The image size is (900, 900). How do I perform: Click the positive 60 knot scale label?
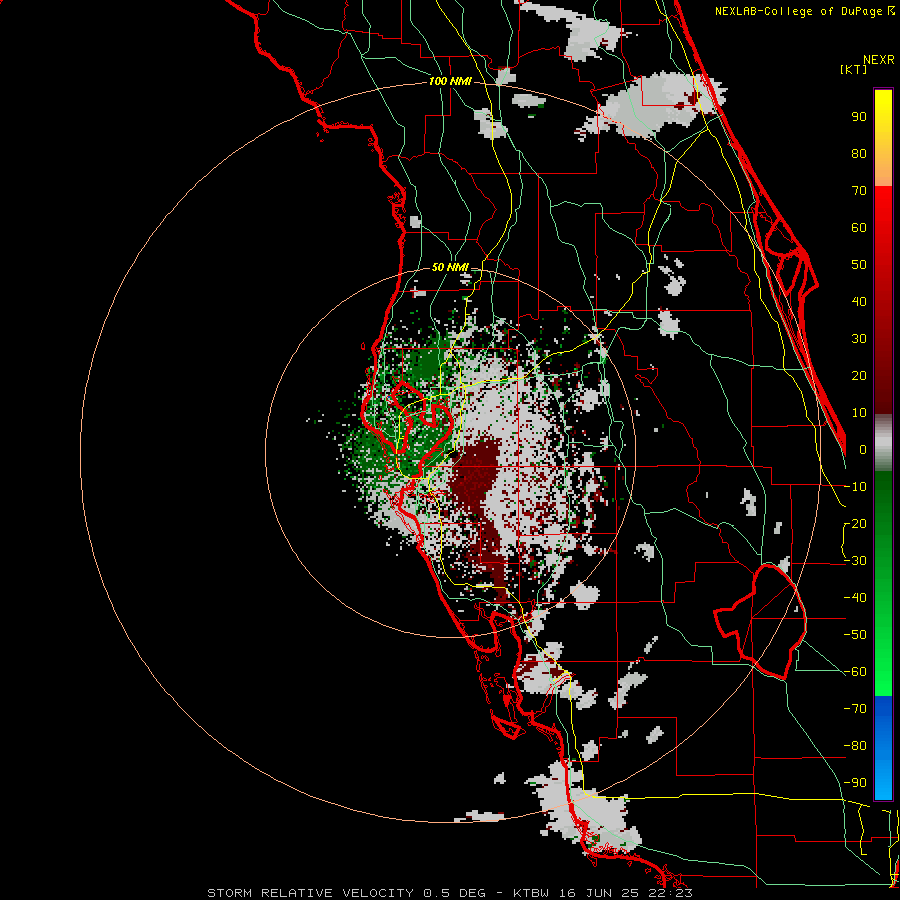(859, 228)
